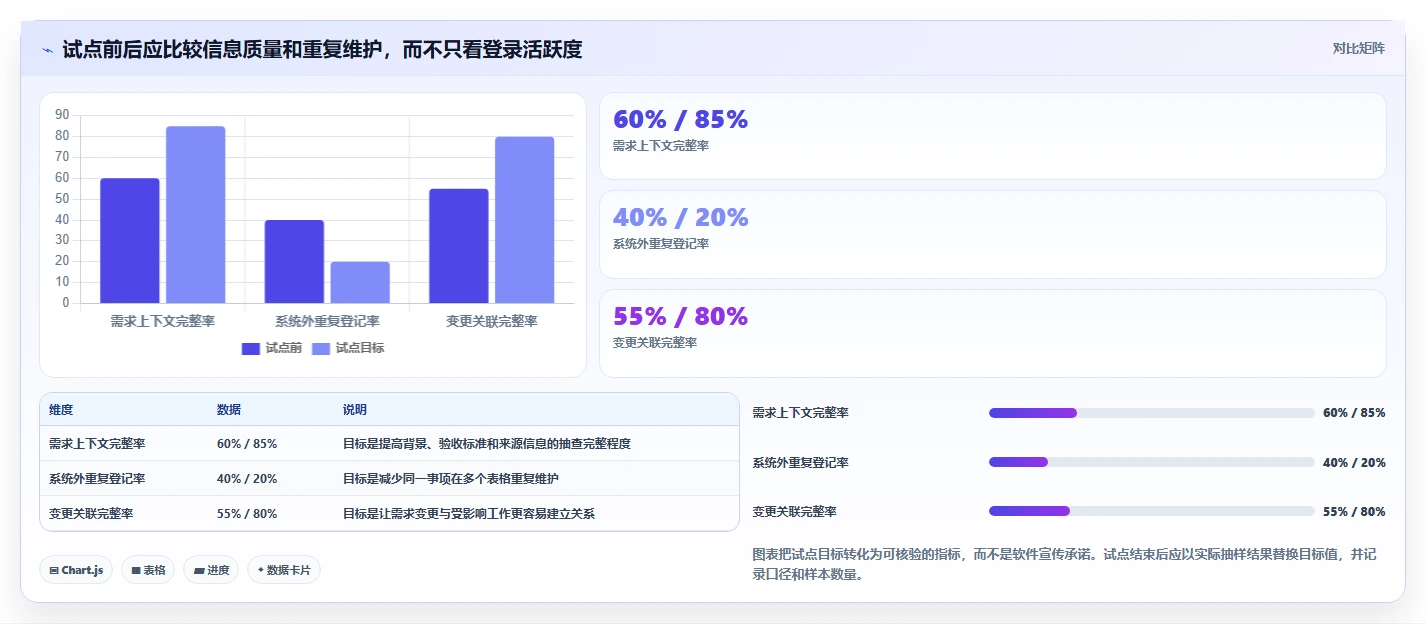Click the 数据 column header
The width and height of the screenshot is (1426, 624).
coord(228,410)
